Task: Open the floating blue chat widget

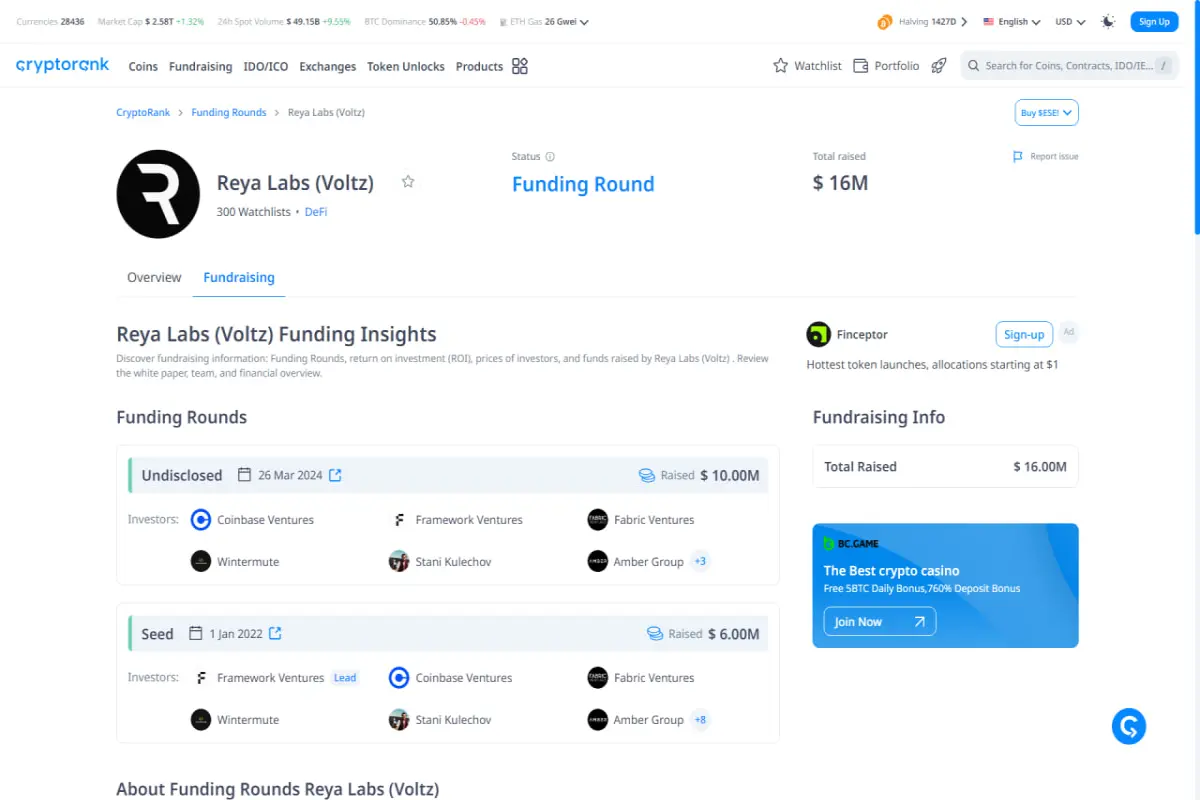Action: pos(1129,726)
